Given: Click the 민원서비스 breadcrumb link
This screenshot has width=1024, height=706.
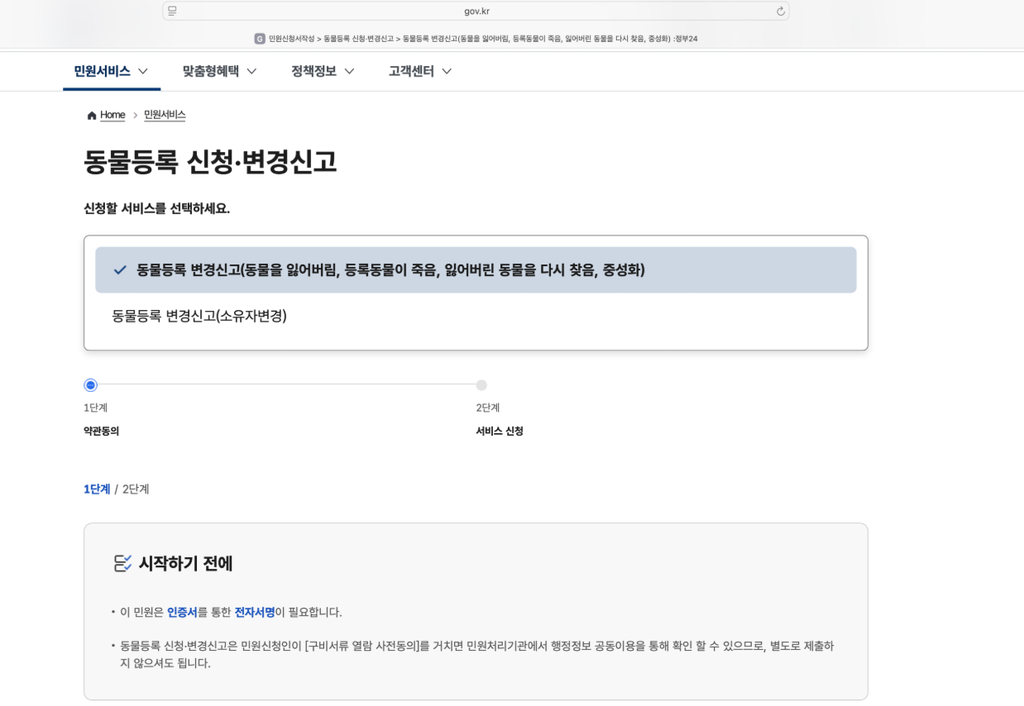Looking at the screenshot, I should coord(165,115).
